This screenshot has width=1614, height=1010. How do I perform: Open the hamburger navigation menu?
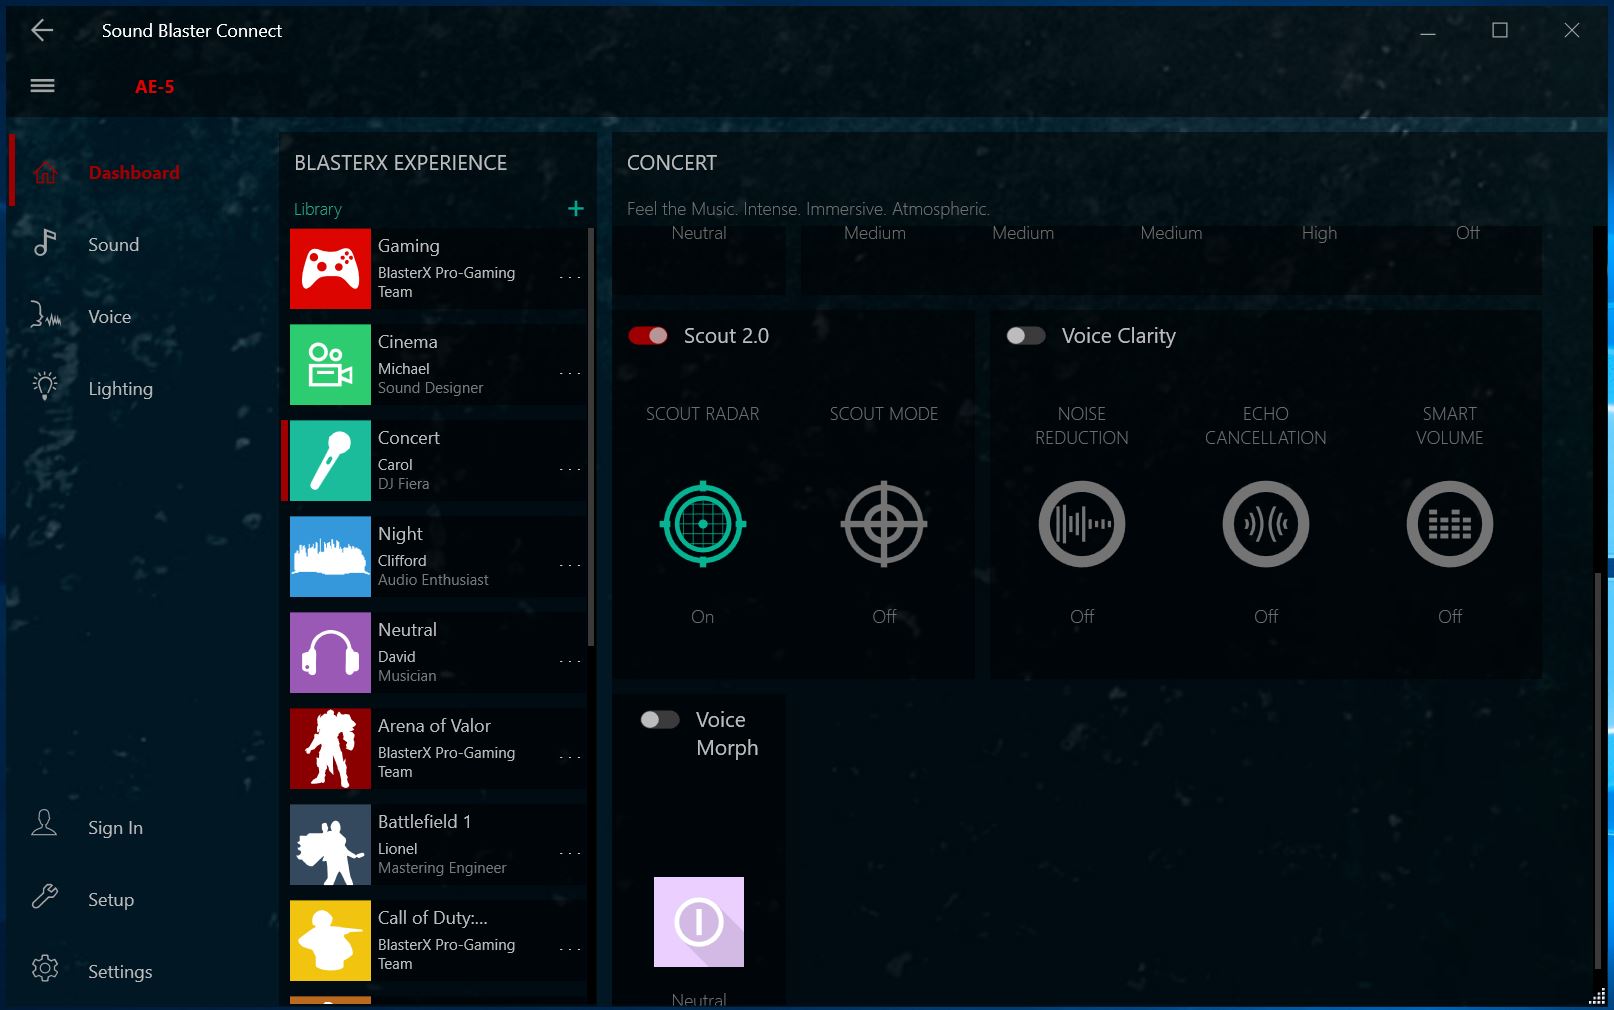(x=42, y=86)
